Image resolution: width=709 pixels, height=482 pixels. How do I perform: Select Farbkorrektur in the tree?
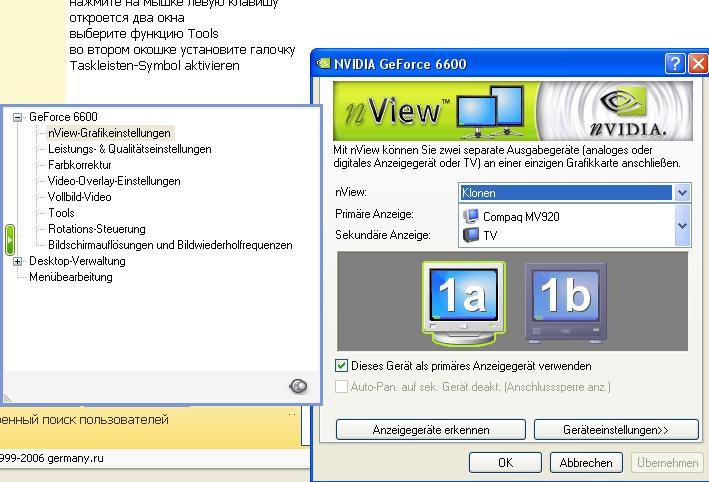click(x=79, y=165)
